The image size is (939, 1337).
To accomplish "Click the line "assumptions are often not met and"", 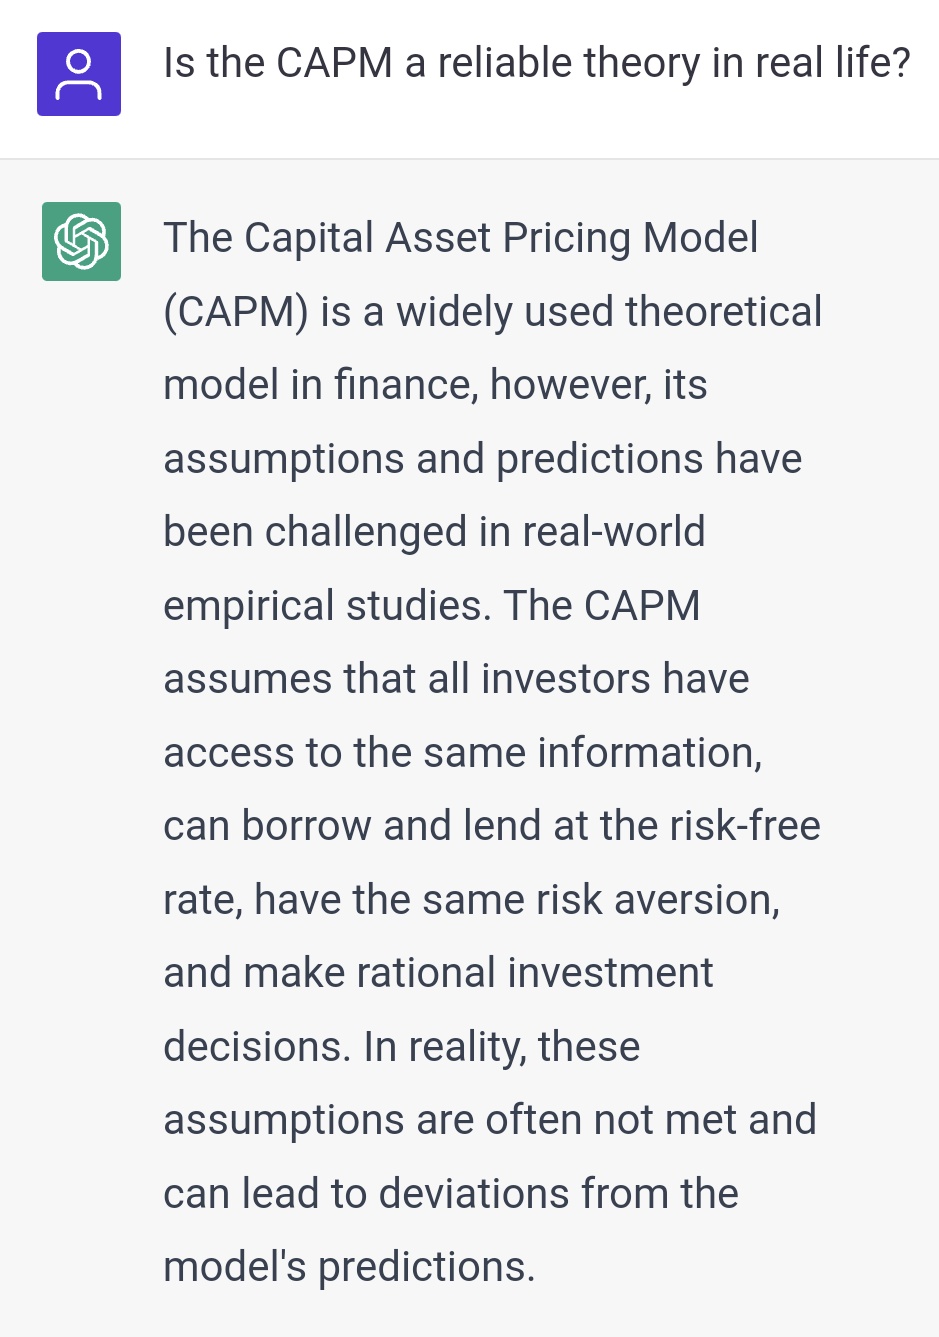I will click(490, 1120).
